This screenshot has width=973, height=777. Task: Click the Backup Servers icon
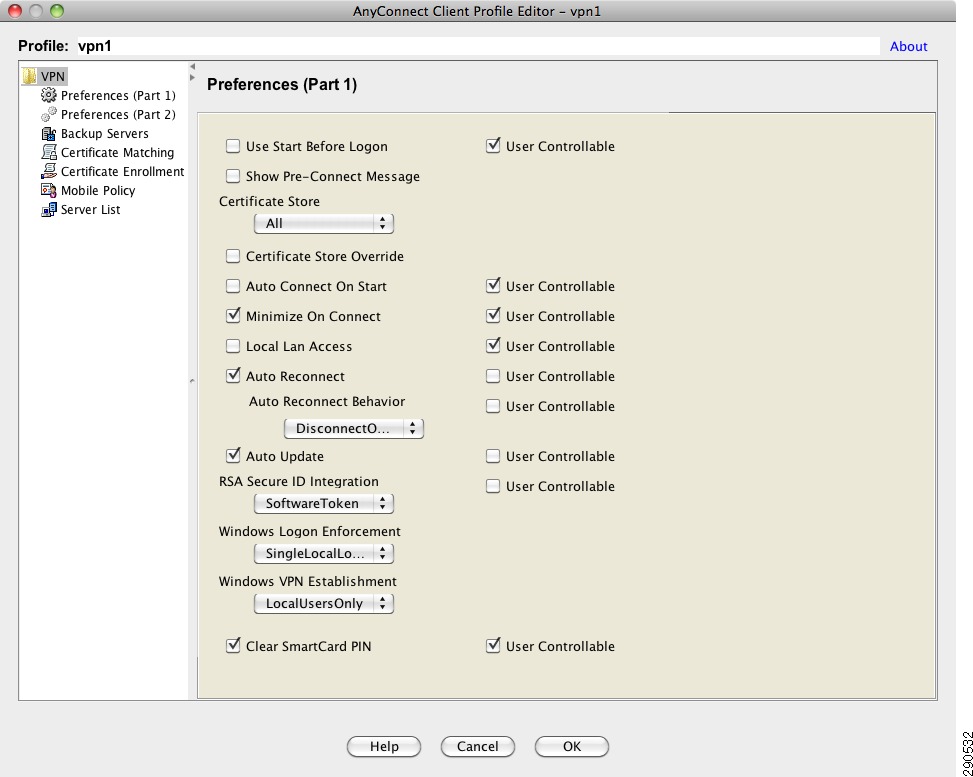pos(48,133)
